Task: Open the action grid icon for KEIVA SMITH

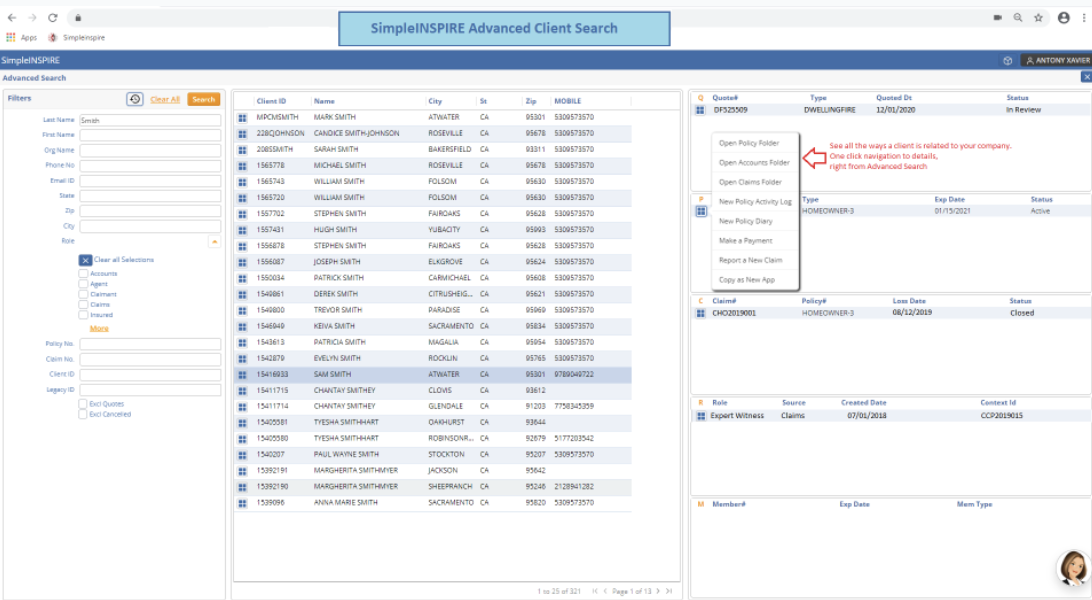Action: [242, 326]
